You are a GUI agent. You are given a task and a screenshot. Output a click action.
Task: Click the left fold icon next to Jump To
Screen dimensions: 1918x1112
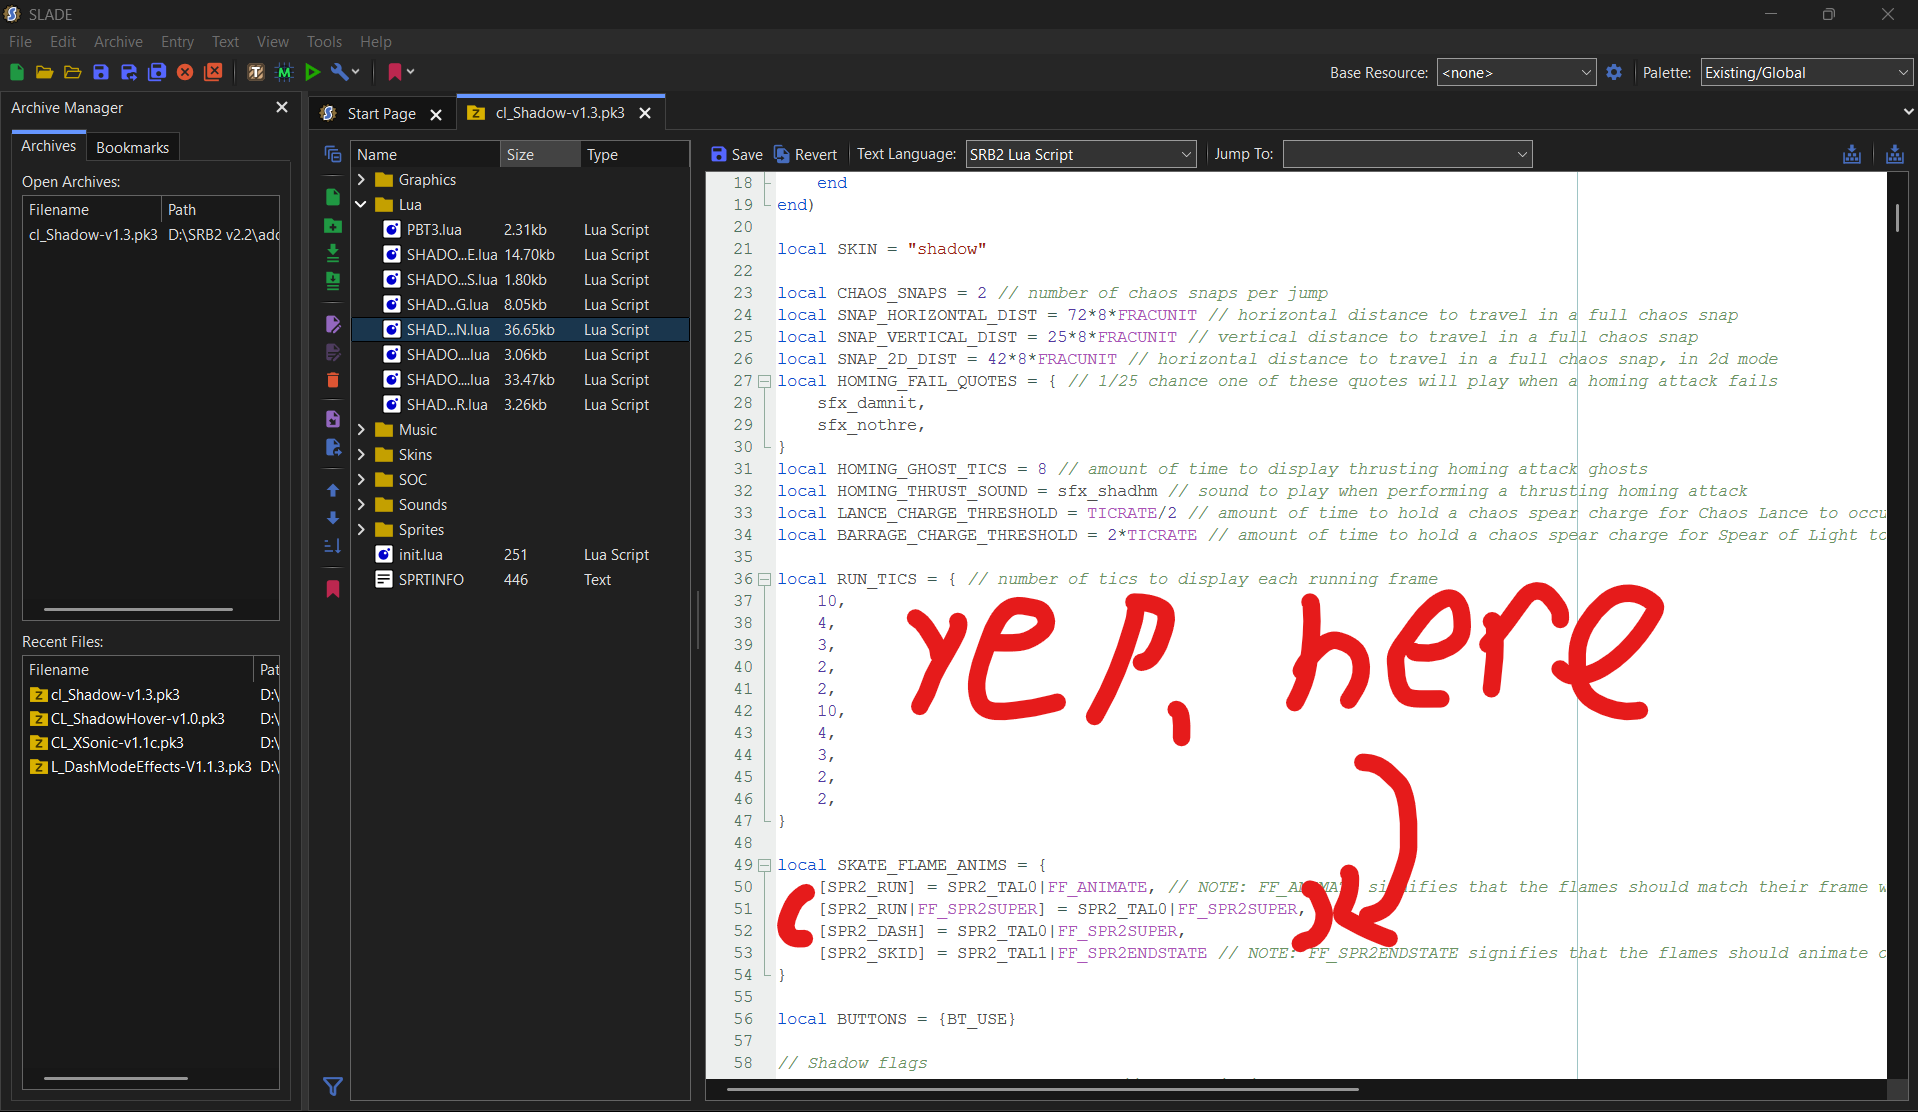point(1852,154)
